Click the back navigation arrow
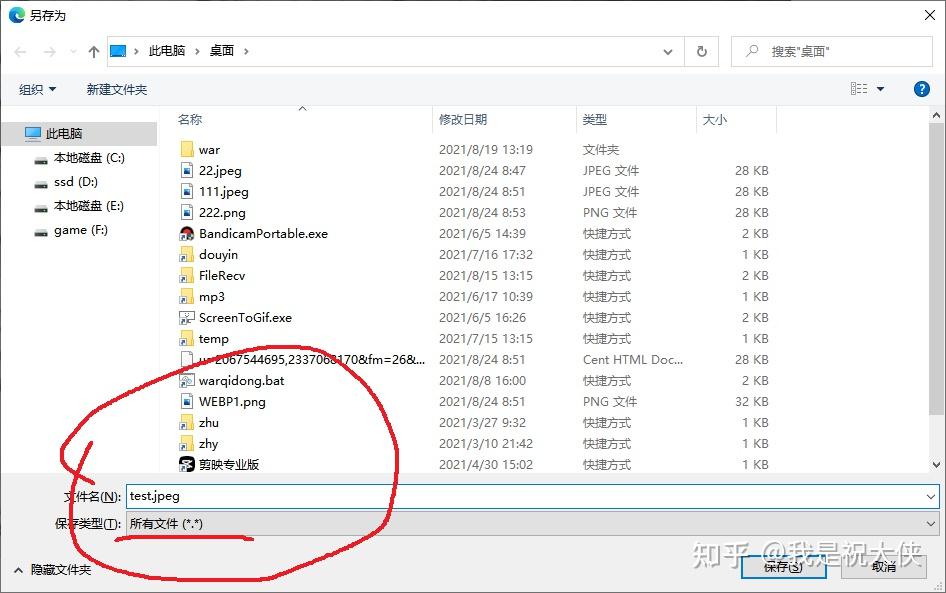Viewport: 946px width, 593px height. pyautogui.click(x=20, y=51)
